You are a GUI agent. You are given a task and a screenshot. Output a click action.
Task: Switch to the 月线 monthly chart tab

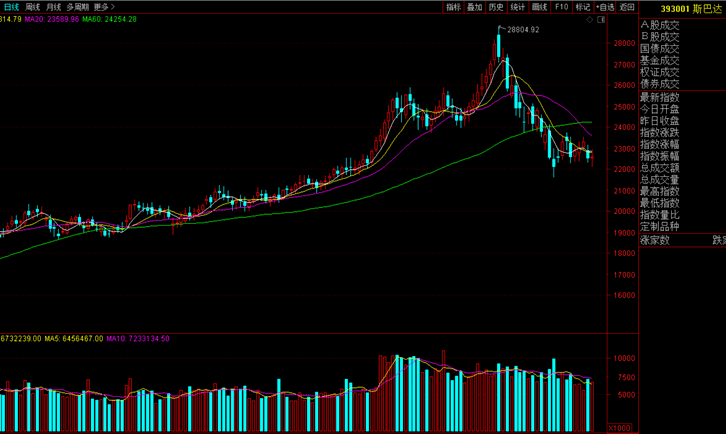[53, 7]
